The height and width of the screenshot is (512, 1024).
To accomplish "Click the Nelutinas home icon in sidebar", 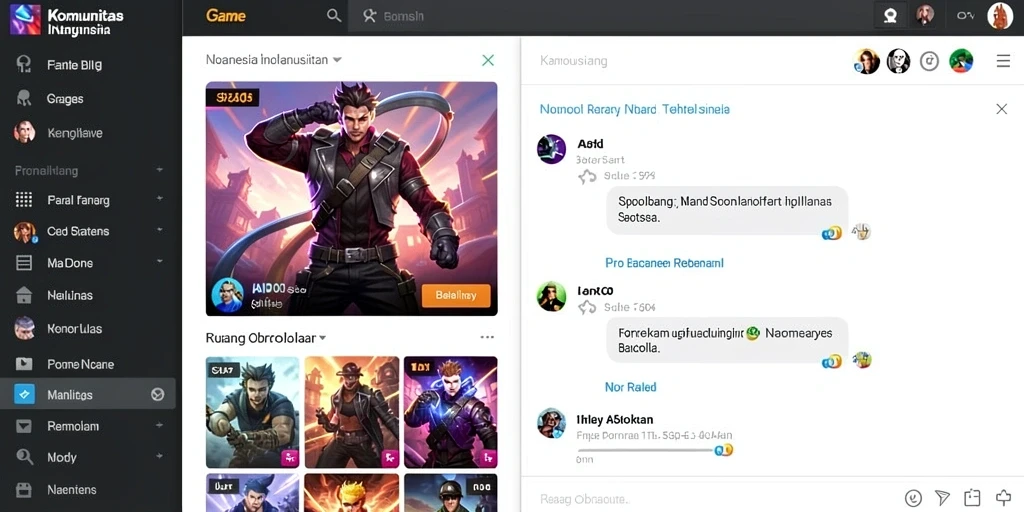I will (x=24, y=295).
